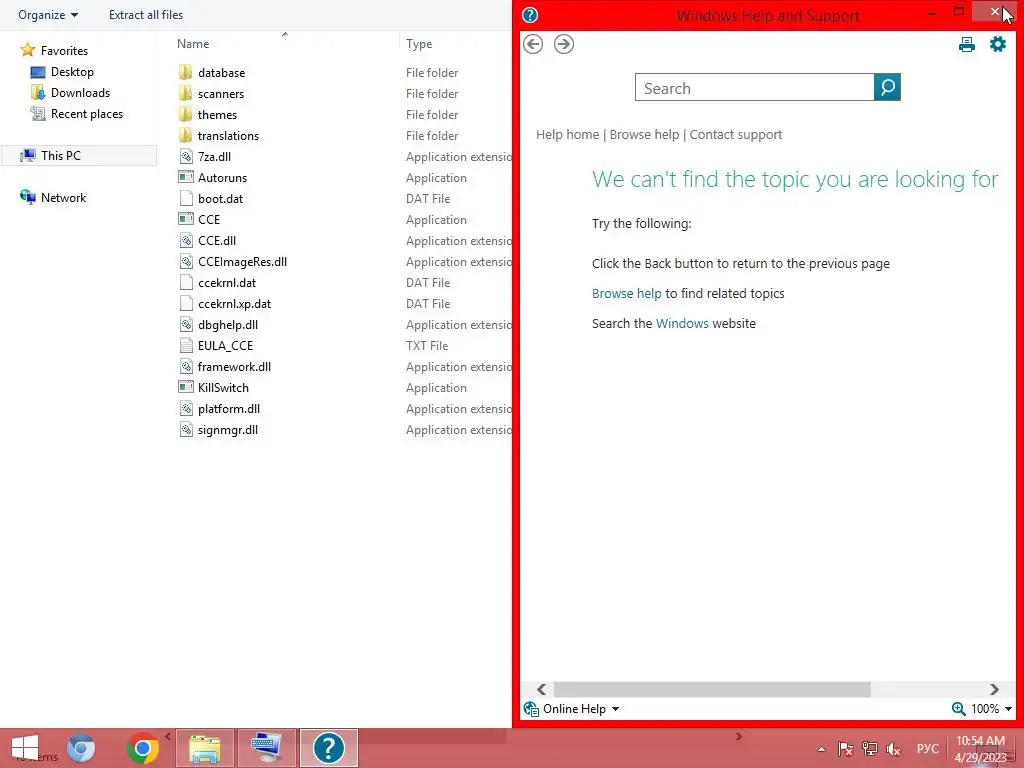Image resolution: width=1024 pixels, height=768 pixels.
Task: Select the Autoruns application icon
Action: click(186, 177)
